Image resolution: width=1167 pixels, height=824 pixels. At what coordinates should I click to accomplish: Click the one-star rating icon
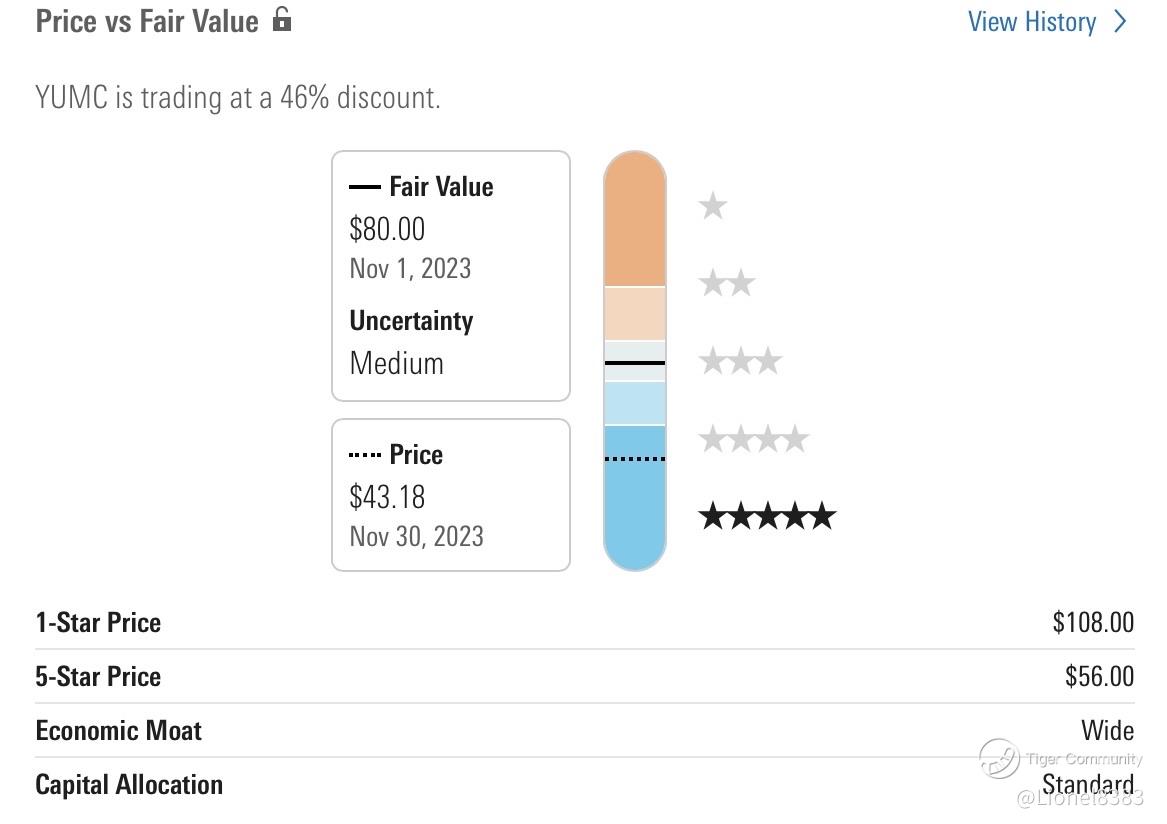pos(713,207)
